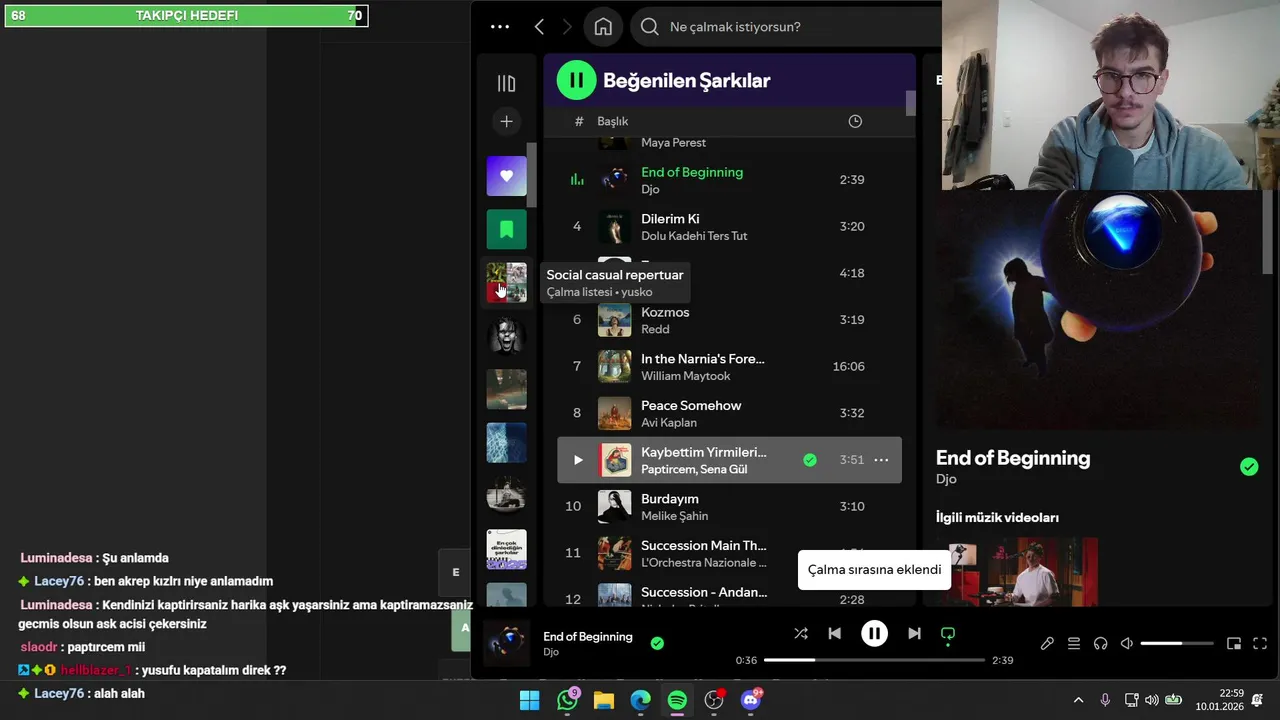Mute the Spotify volume
Image resolution: width=1280 pixels, height=720 pixels.
click(x=1127, y=644)
